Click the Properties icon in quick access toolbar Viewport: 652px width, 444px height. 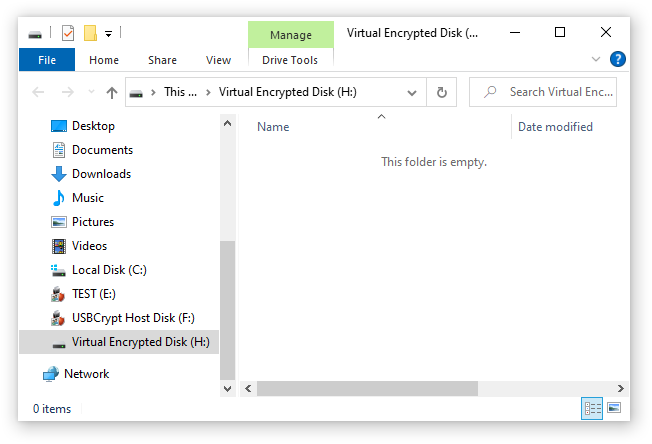(68, 33)
